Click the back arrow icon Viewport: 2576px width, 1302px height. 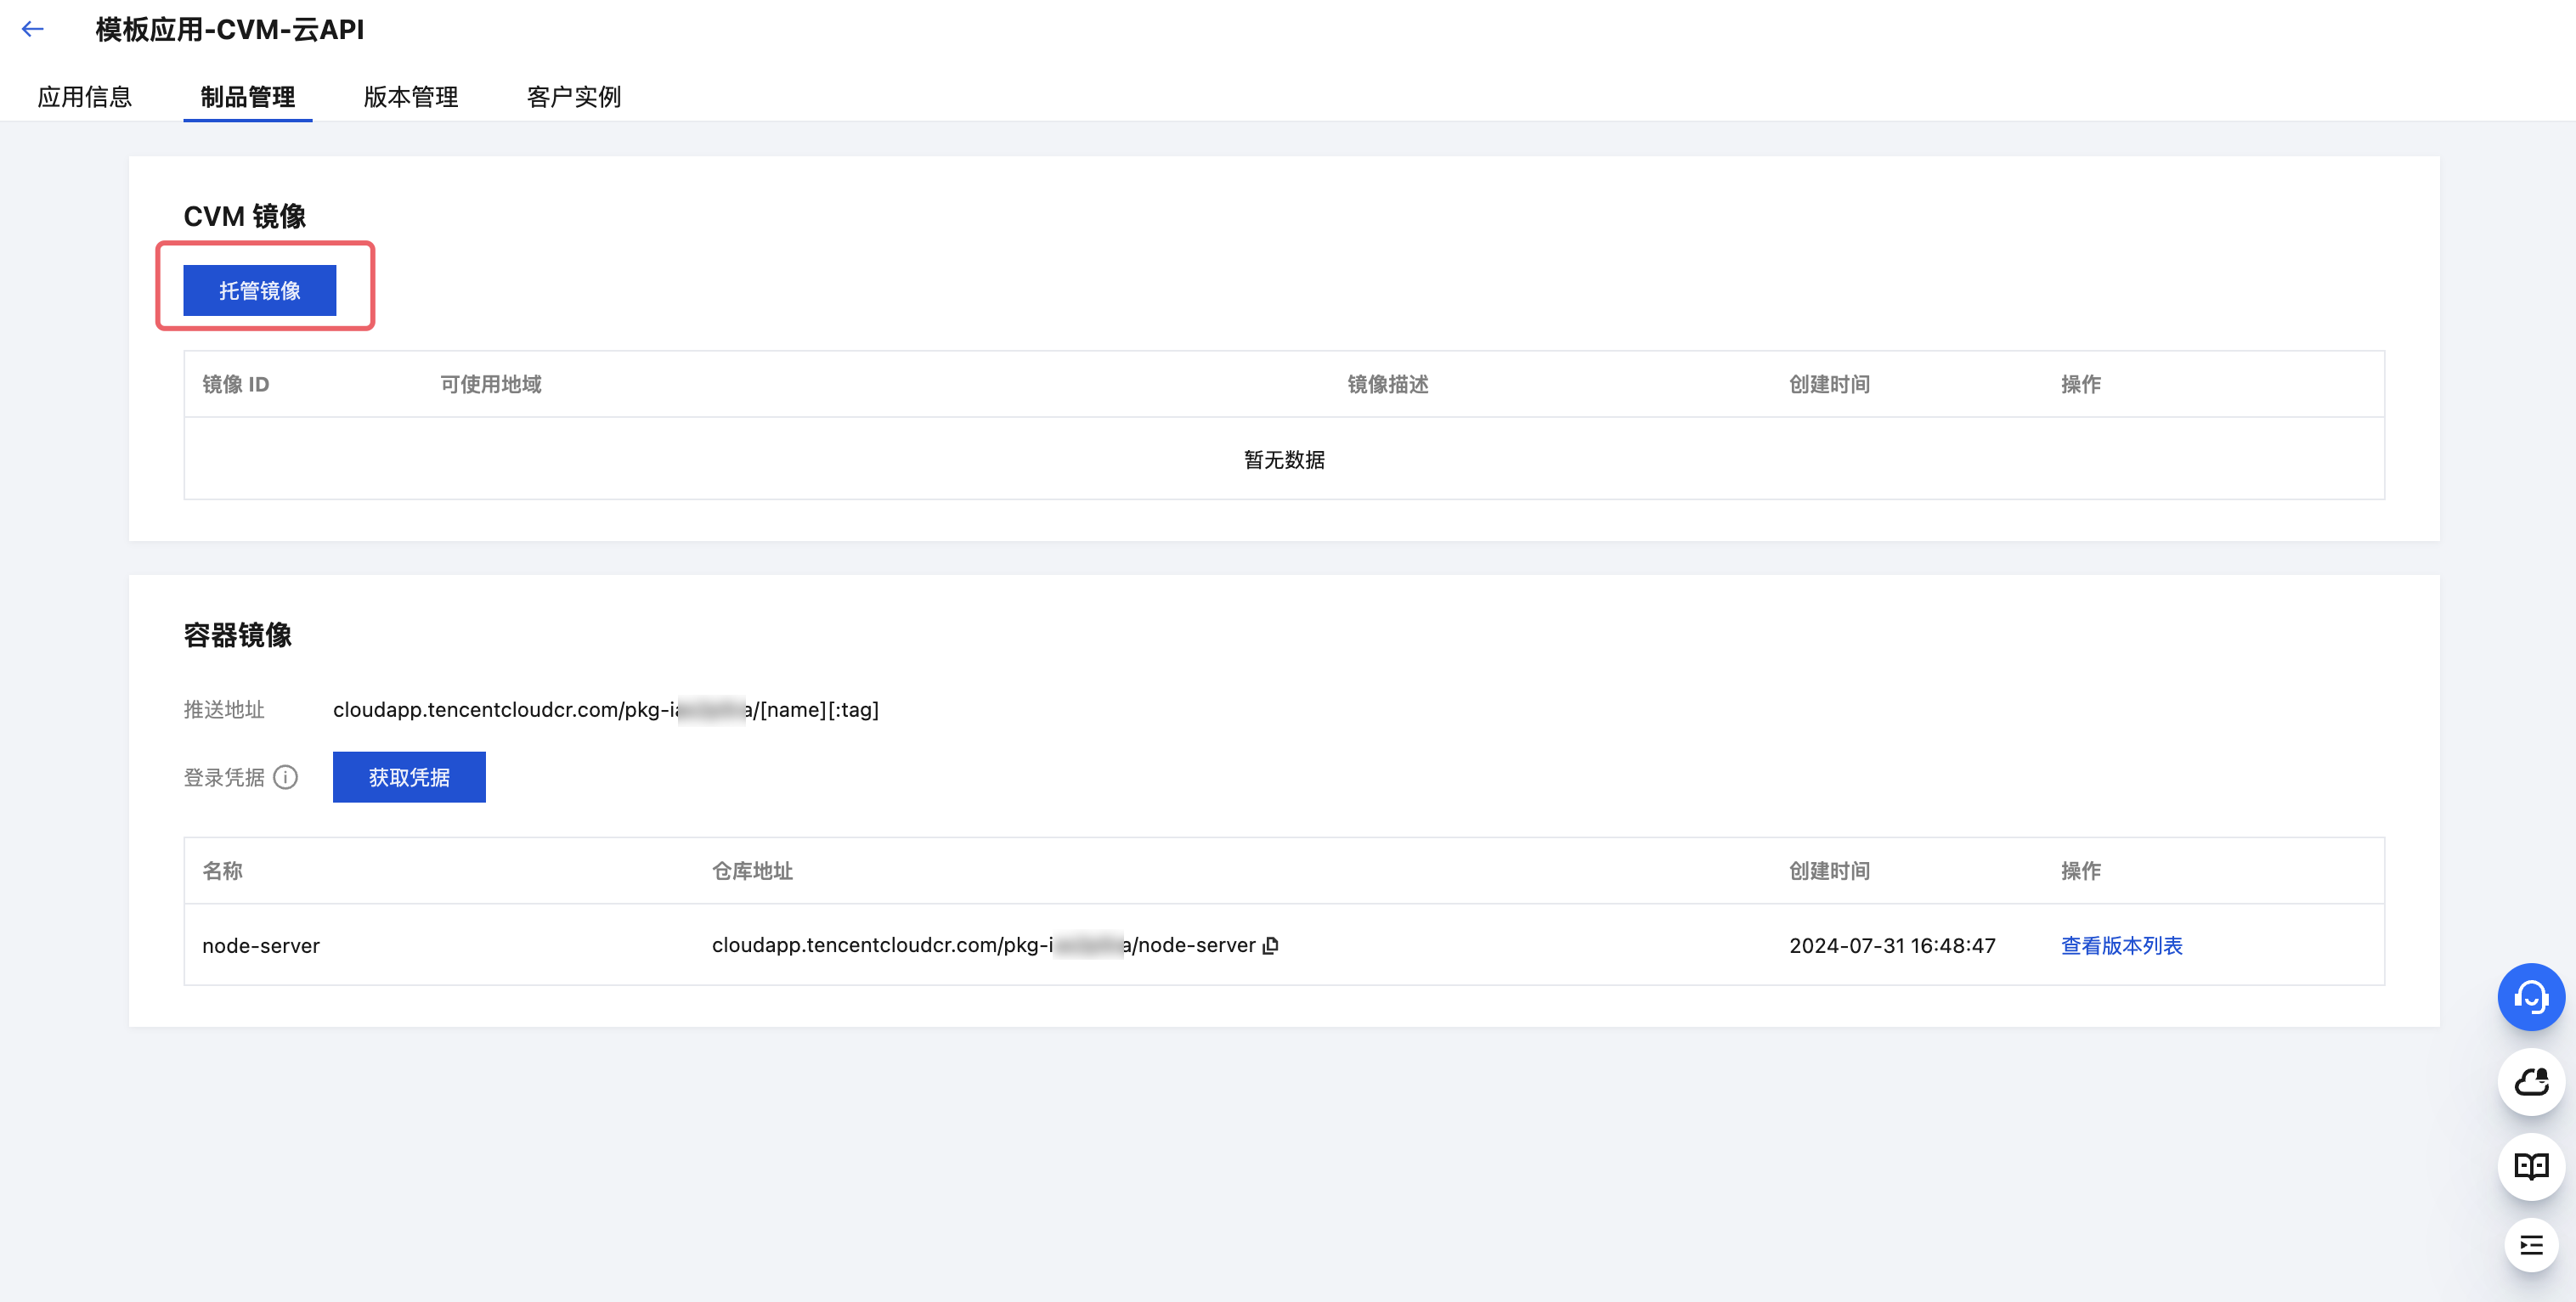tap(33, 29)
